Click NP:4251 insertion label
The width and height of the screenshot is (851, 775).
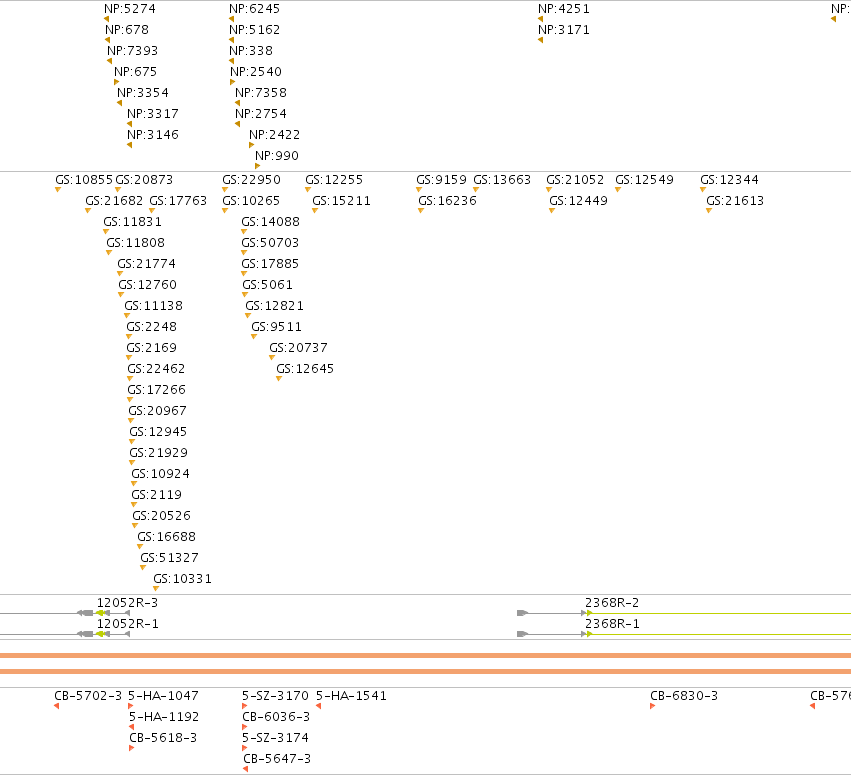click(x=564, y=9)
